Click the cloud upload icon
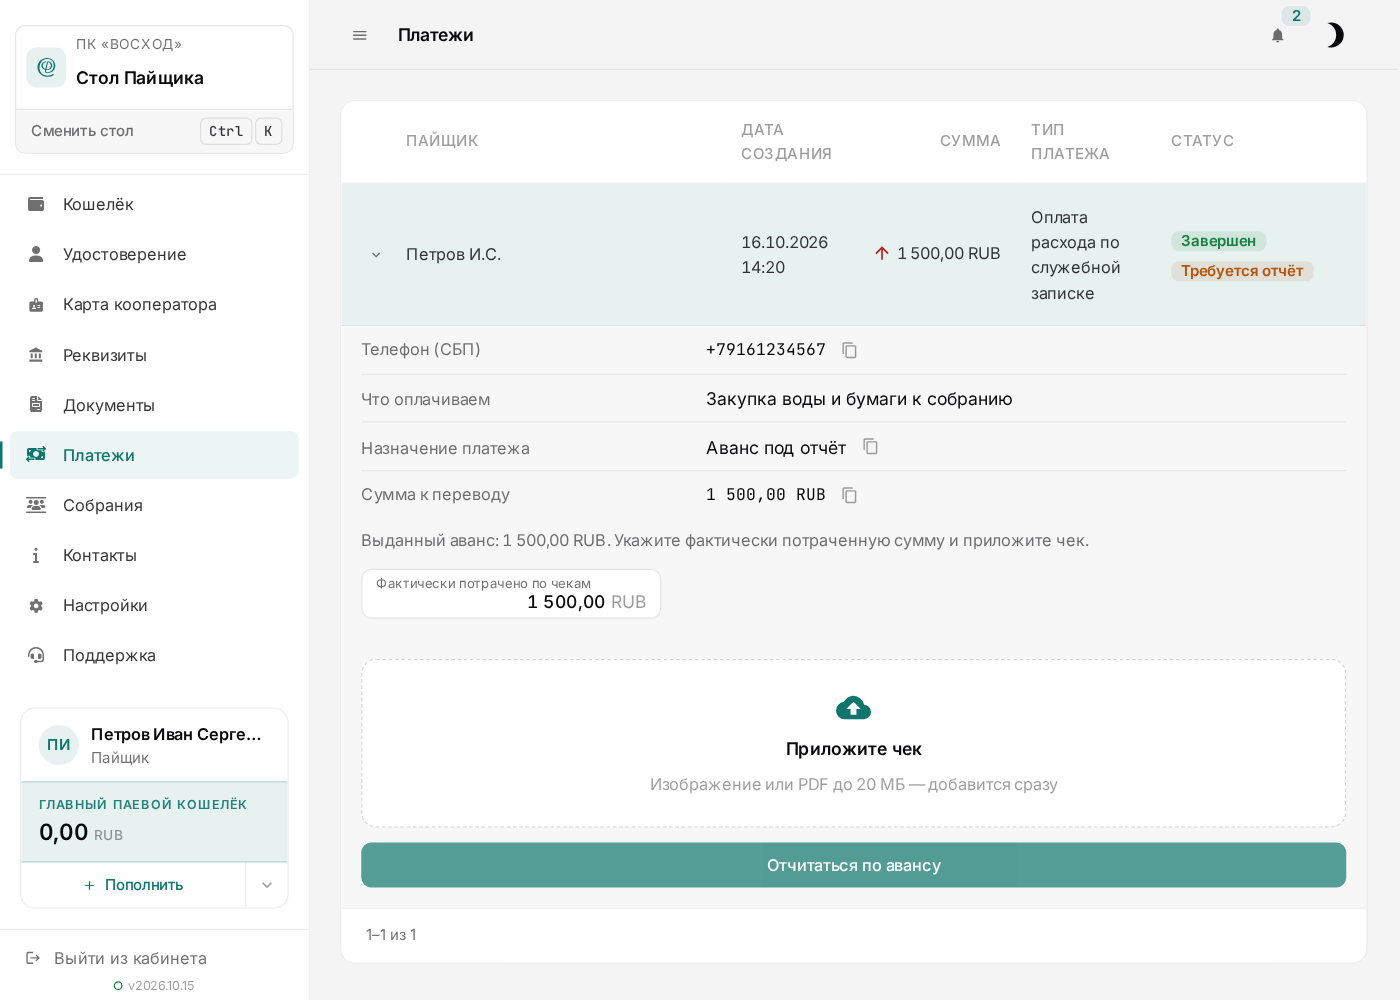 [854, 708]
